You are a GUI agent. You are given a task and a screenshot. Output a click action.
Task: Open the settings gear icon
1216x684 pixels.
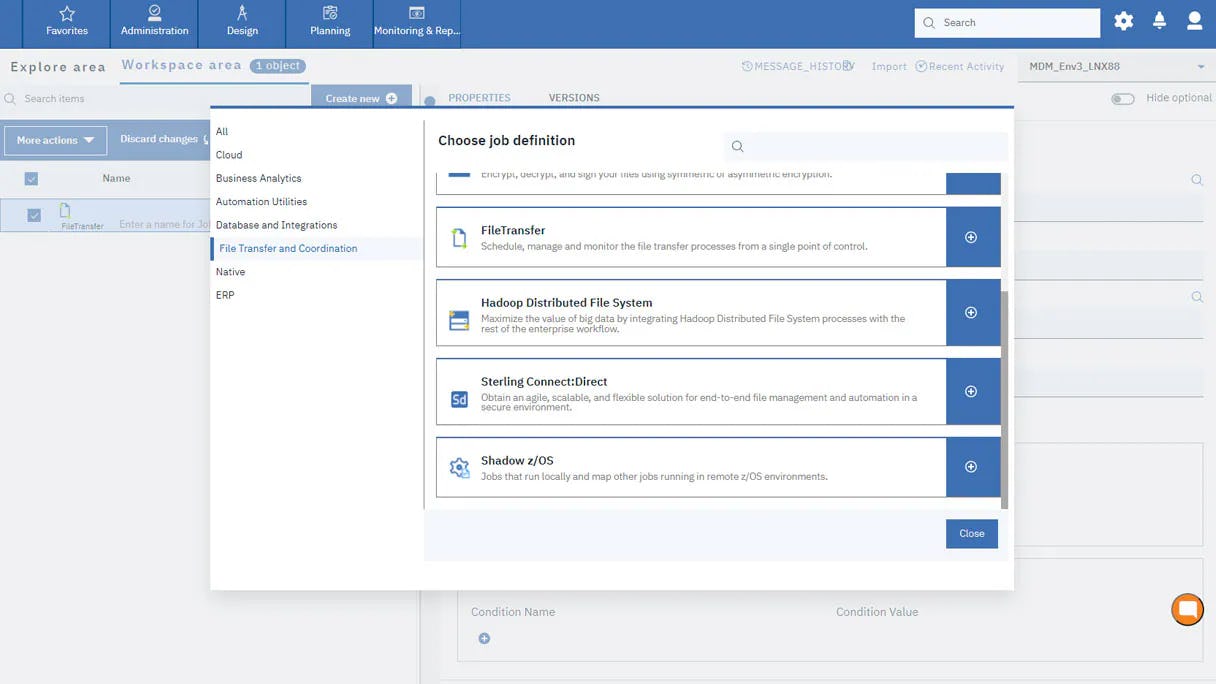point(1123,20)
